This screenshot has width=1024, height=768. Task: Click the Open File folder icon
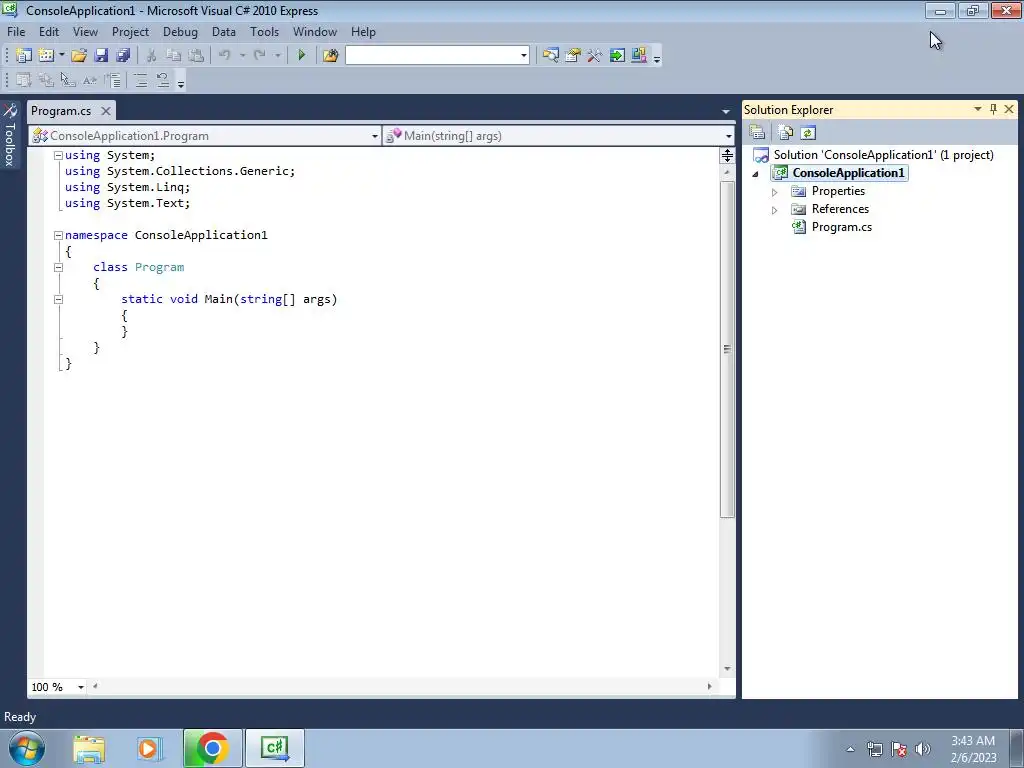(x=79, y=56)
